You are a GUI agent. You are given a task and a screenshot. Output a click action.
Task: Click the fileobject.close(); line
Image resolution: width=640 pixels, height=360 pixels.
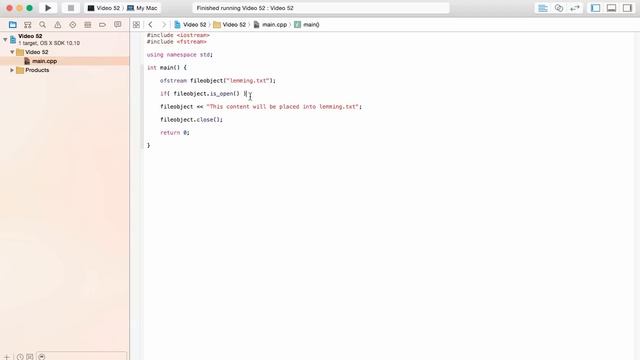[191, 120]
